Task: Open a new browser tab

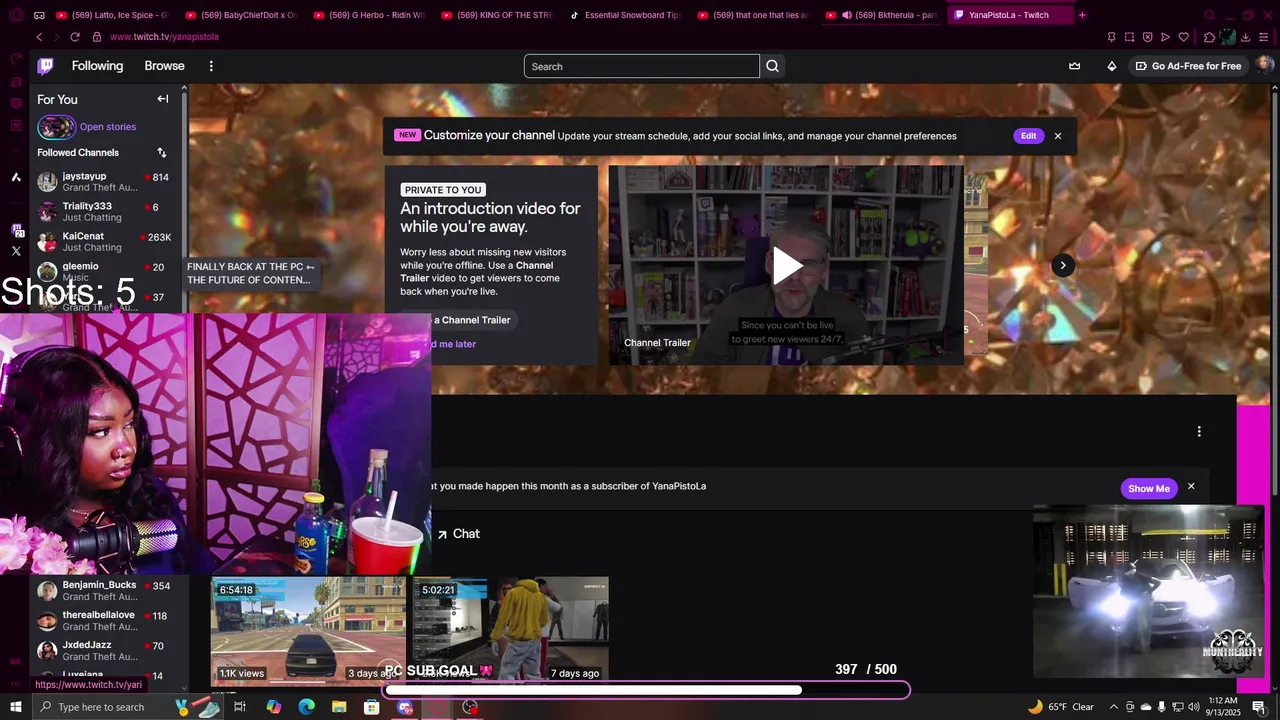Action: coord(1082,15)
